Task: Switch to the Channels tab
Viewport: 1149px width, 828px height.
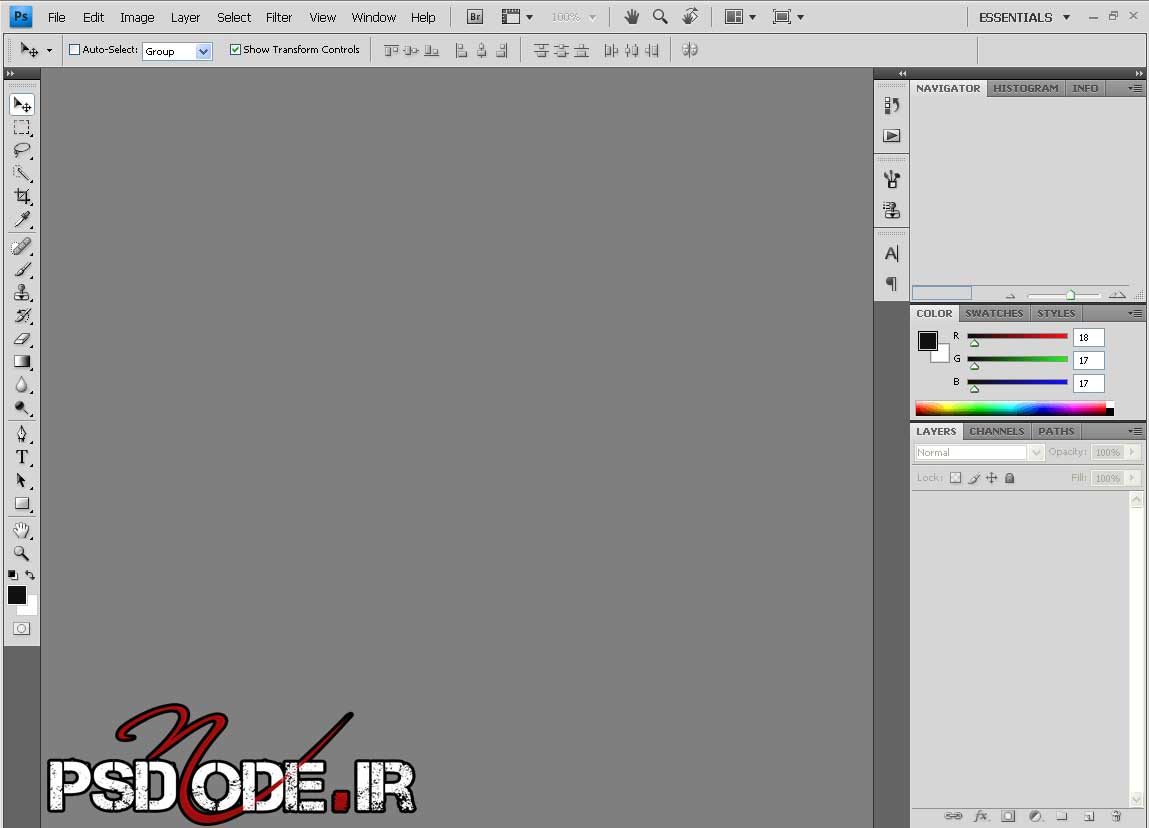Action: coord(997,431)
